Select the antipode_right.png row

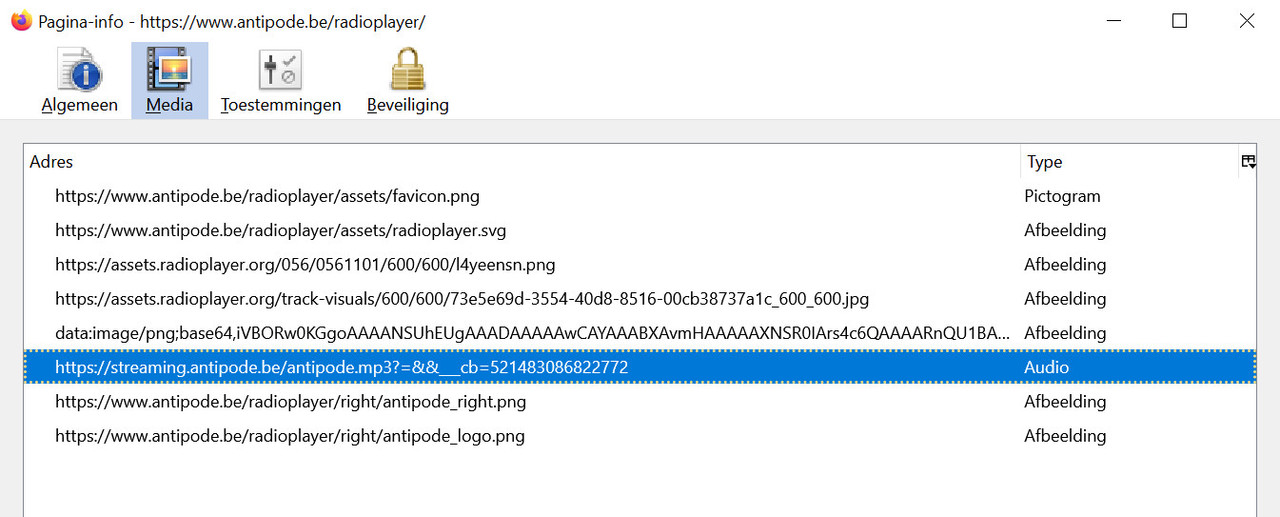[640, 401]
